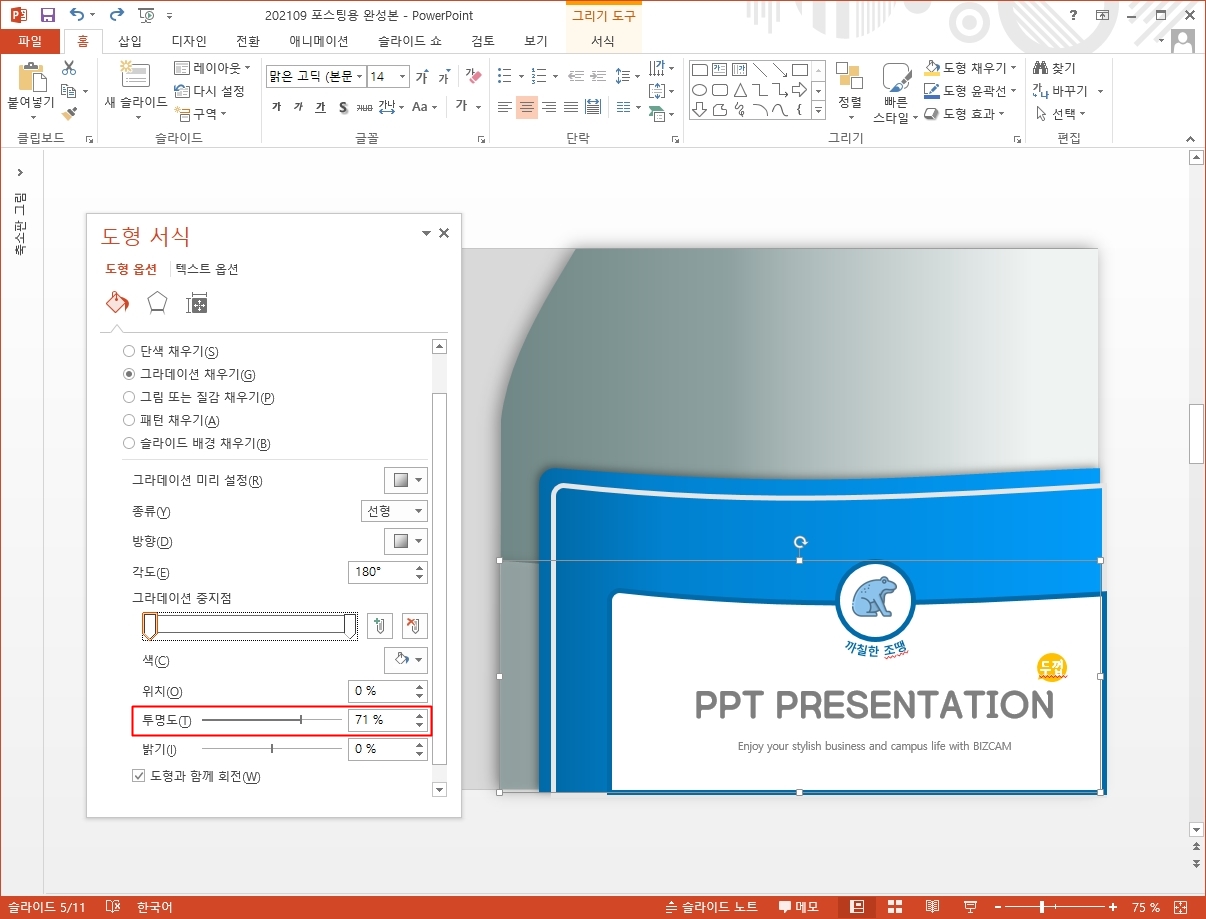
Task: Click Find (찾기) binoculars
Action: (x=1055, y=68)
